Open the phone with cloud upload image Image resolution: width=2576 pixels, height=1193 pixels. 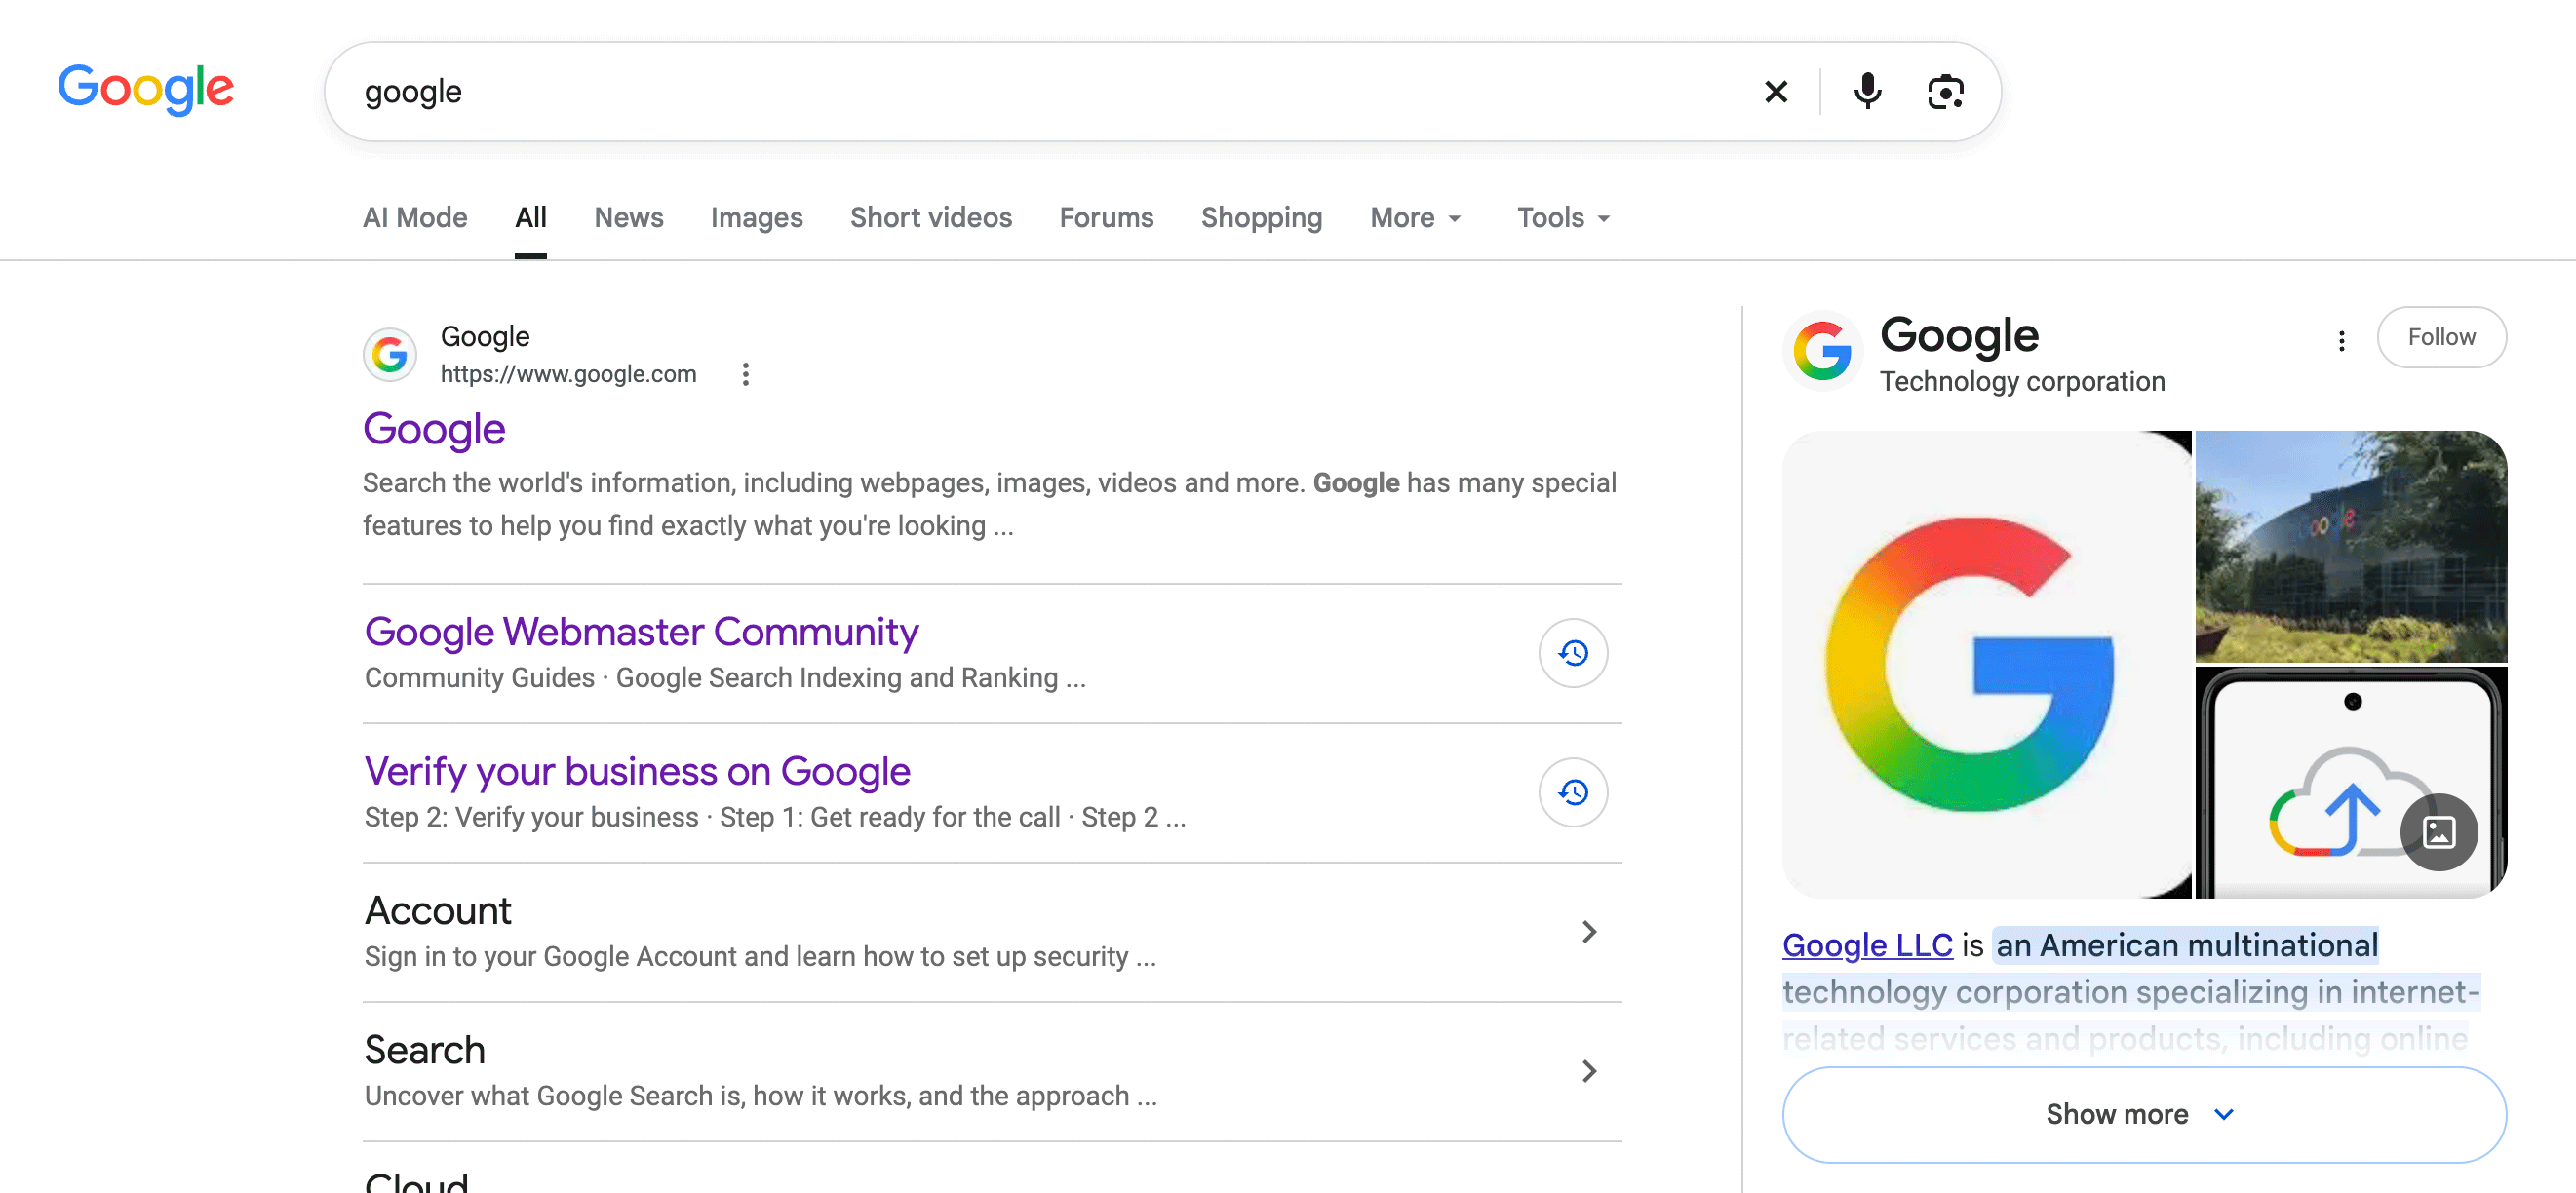2350,782
